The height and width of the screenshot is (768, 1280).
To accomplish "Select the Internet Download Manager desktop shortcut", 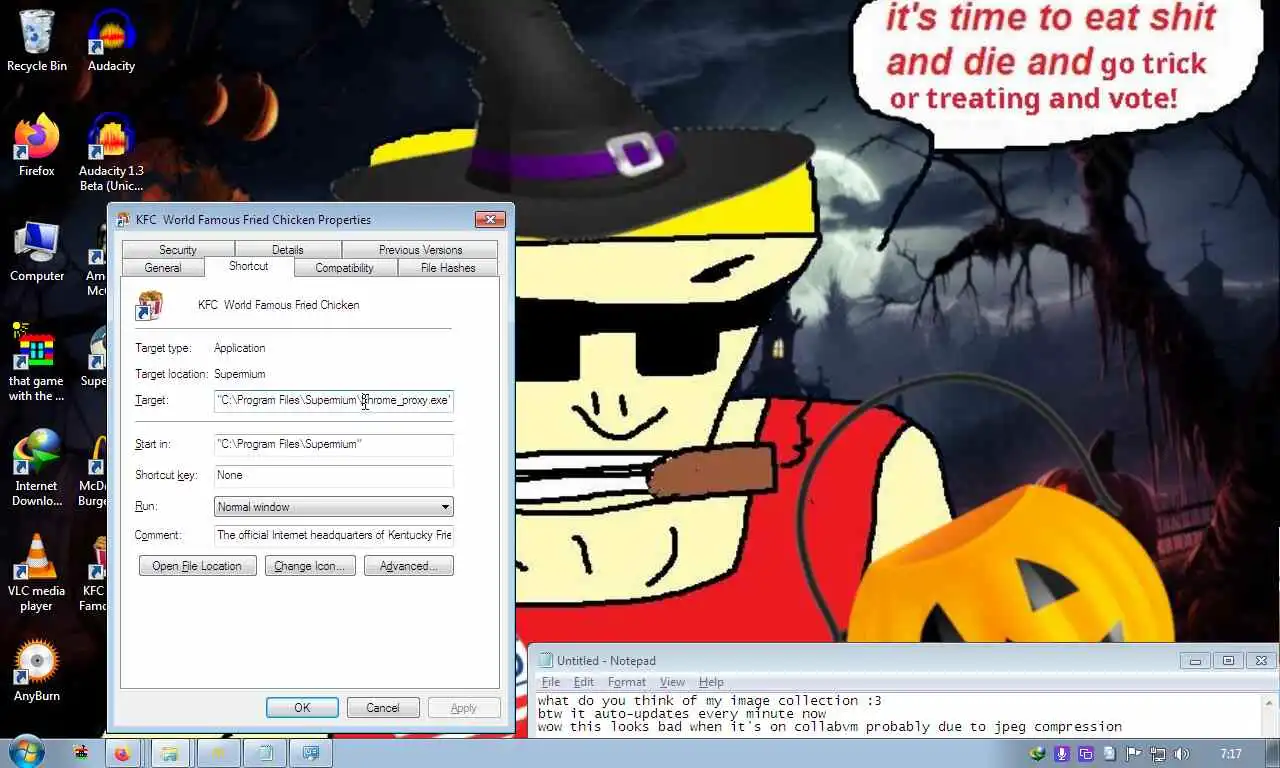I will point(37,467).
